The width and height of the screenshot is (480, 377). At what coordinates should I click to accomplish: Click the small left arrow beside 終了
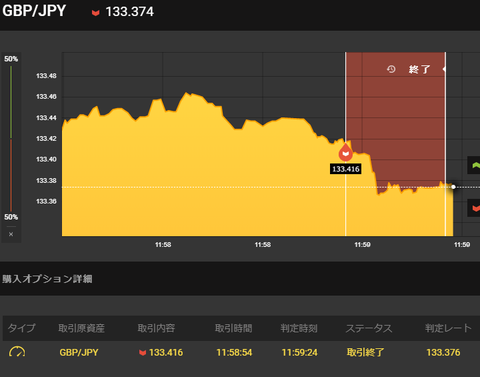click(x=444, y=69)
